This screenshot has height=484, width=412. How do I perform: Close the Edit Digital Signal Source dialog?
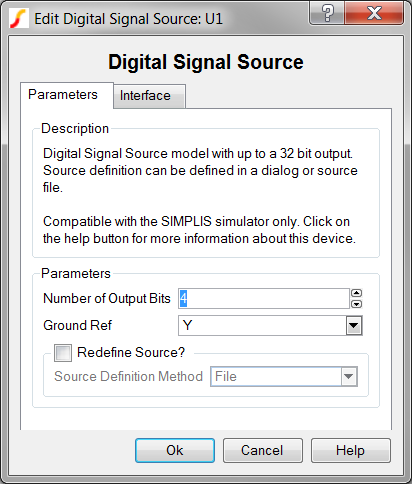pyautogui.click(x=374, y=13)
